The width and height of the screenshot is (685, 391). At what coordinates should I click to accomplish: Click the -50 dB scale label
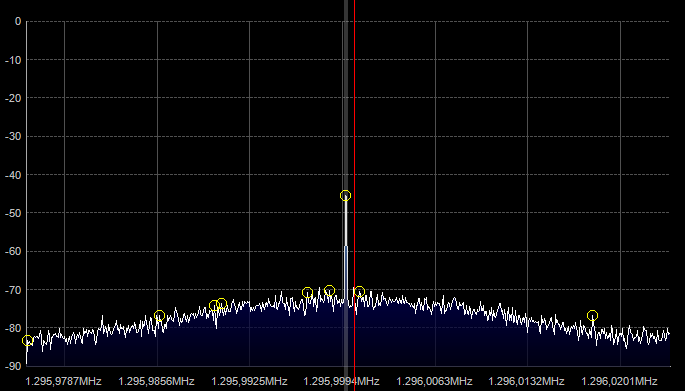tap(13, 213)
